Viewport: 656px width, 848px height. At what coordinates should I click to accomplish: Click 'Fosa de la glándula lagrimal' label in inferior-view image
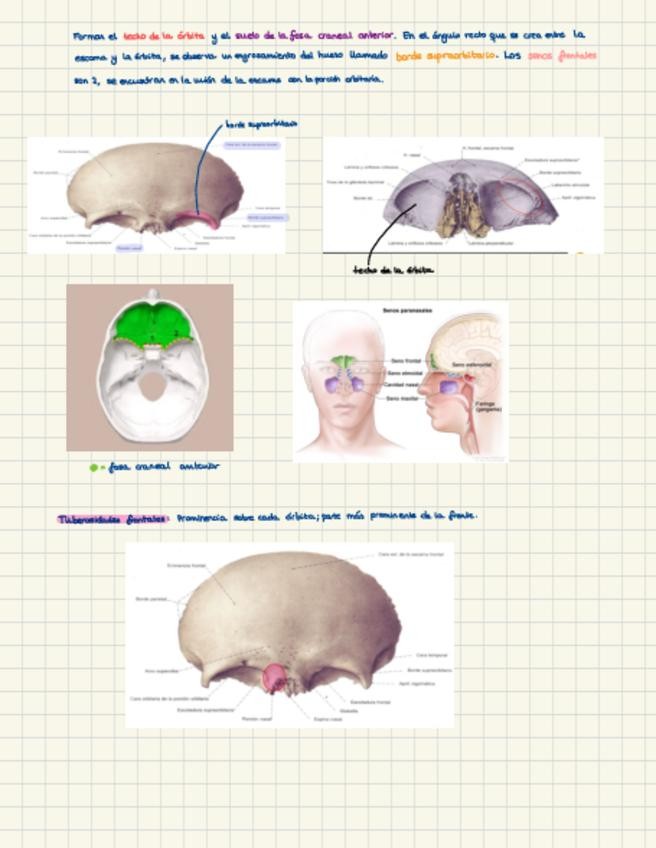[355, 182]
